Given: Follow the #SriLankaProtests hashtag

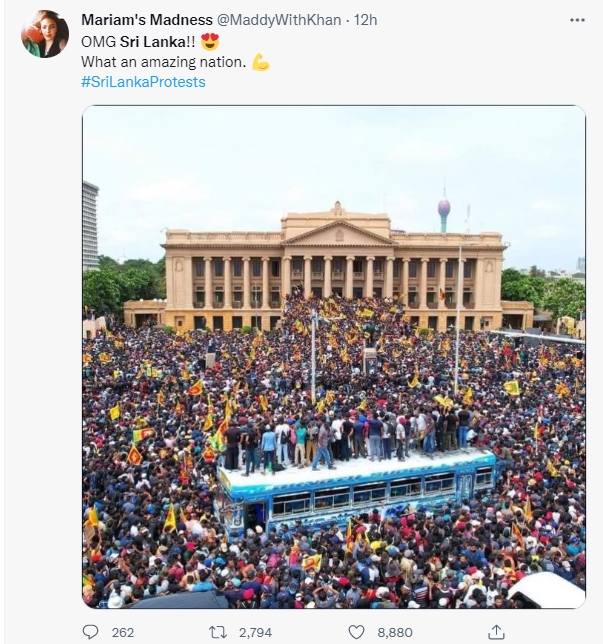Looking at the screenshot, I should [x=143, y=82].
